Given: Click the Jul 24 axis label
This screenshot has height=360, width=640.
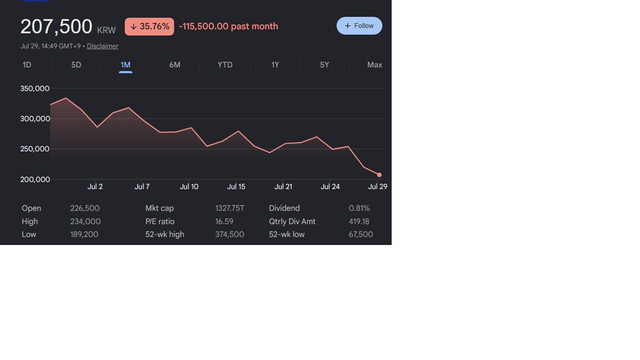Looking at the screenshot, I should pos(330,187).
